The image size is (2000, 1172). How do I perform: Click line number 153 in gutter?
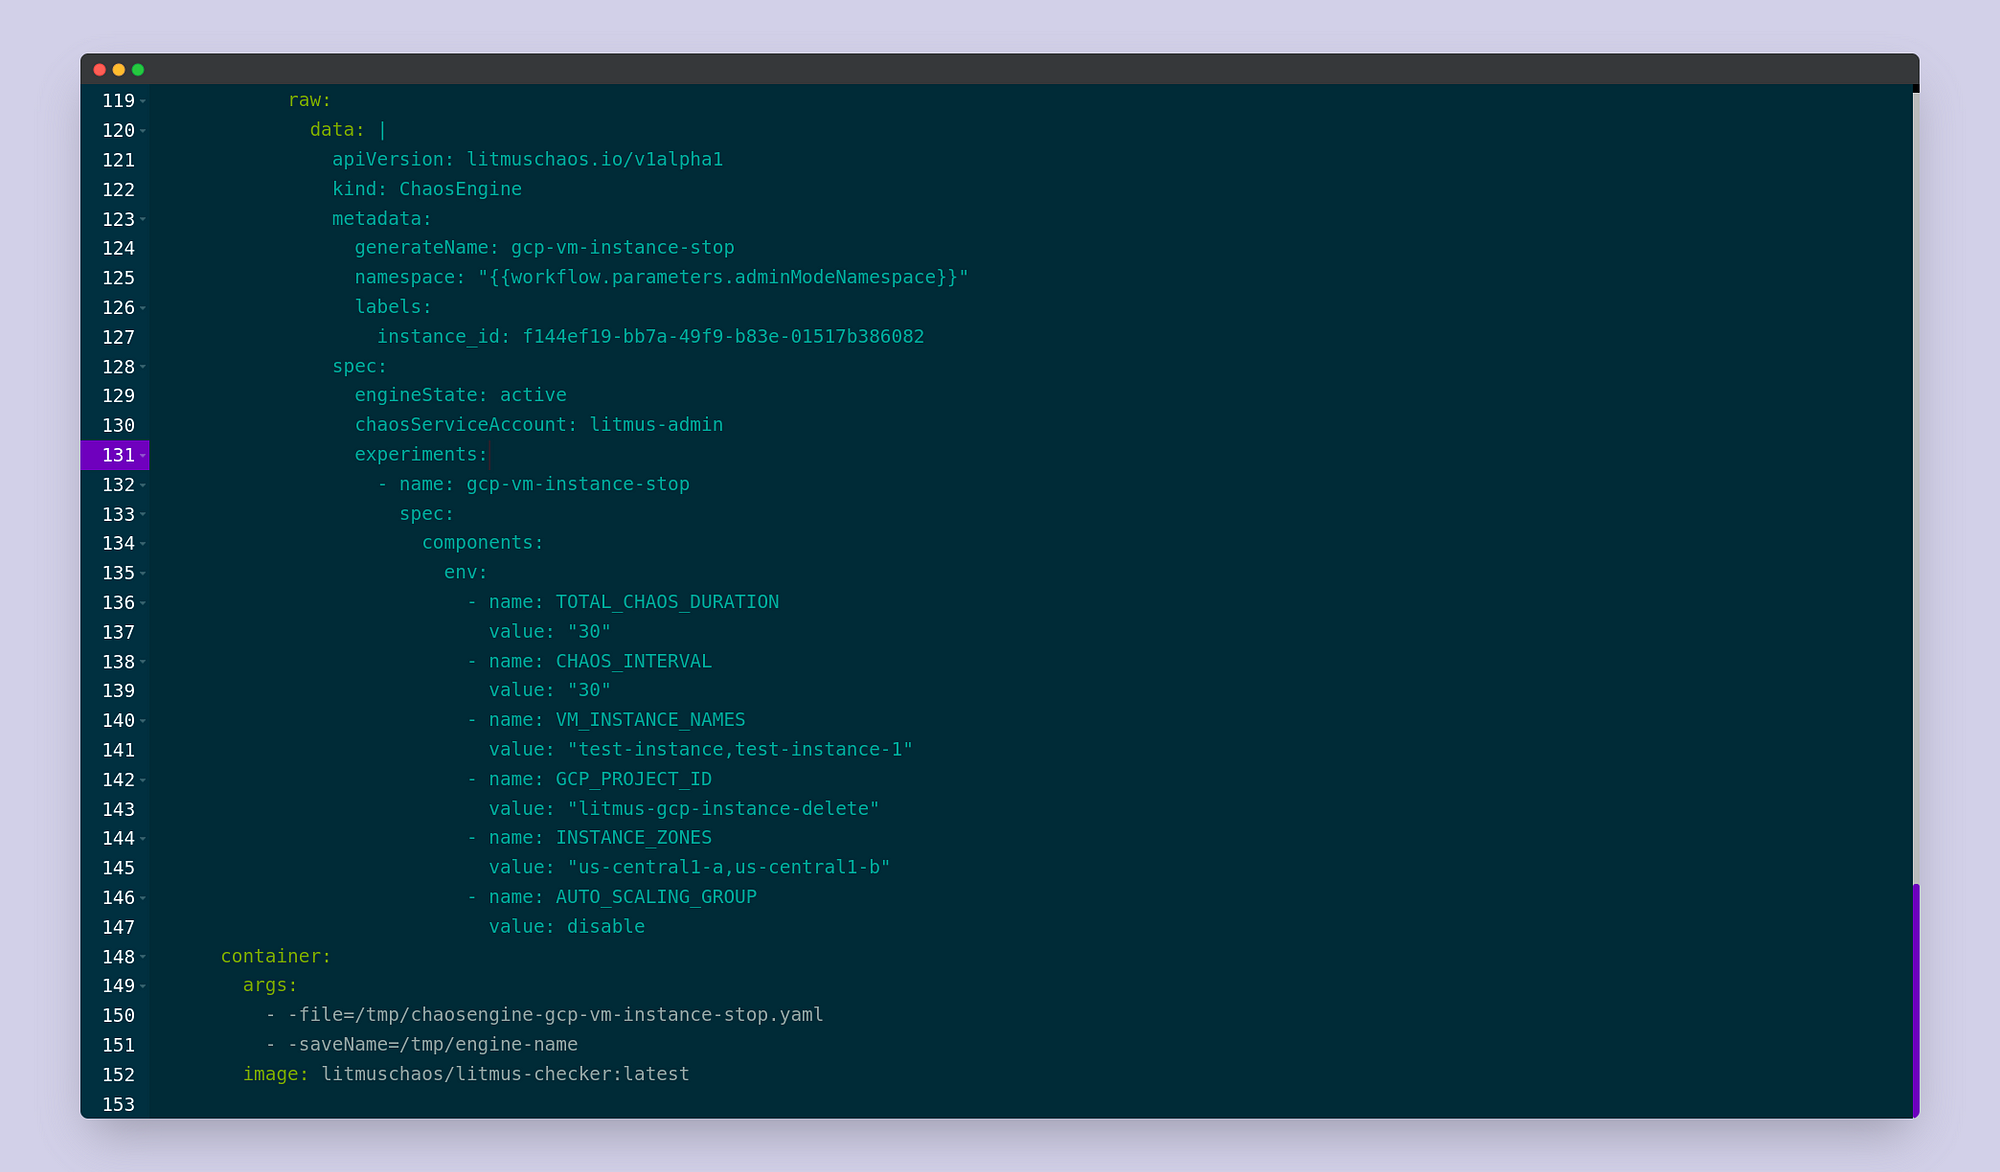118,1105
